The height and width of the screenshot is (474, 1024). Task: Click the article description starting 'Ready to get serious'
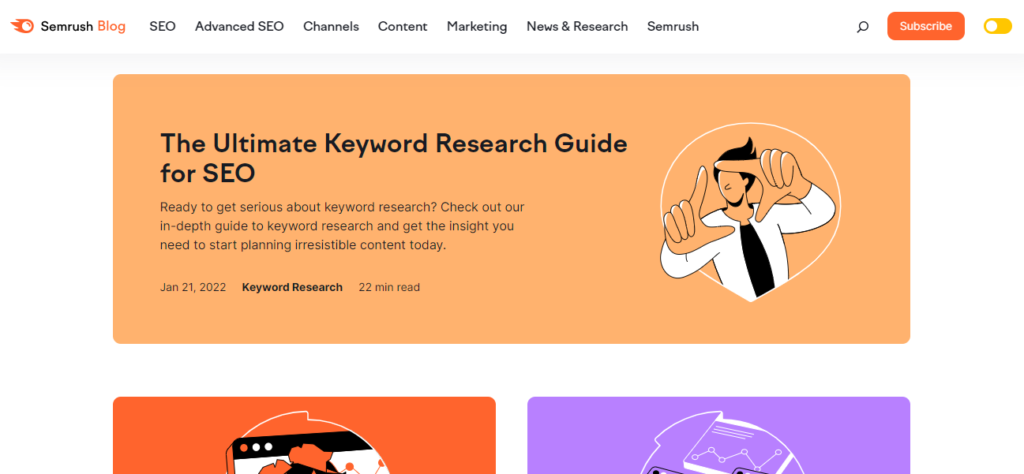tap(342, 227)
